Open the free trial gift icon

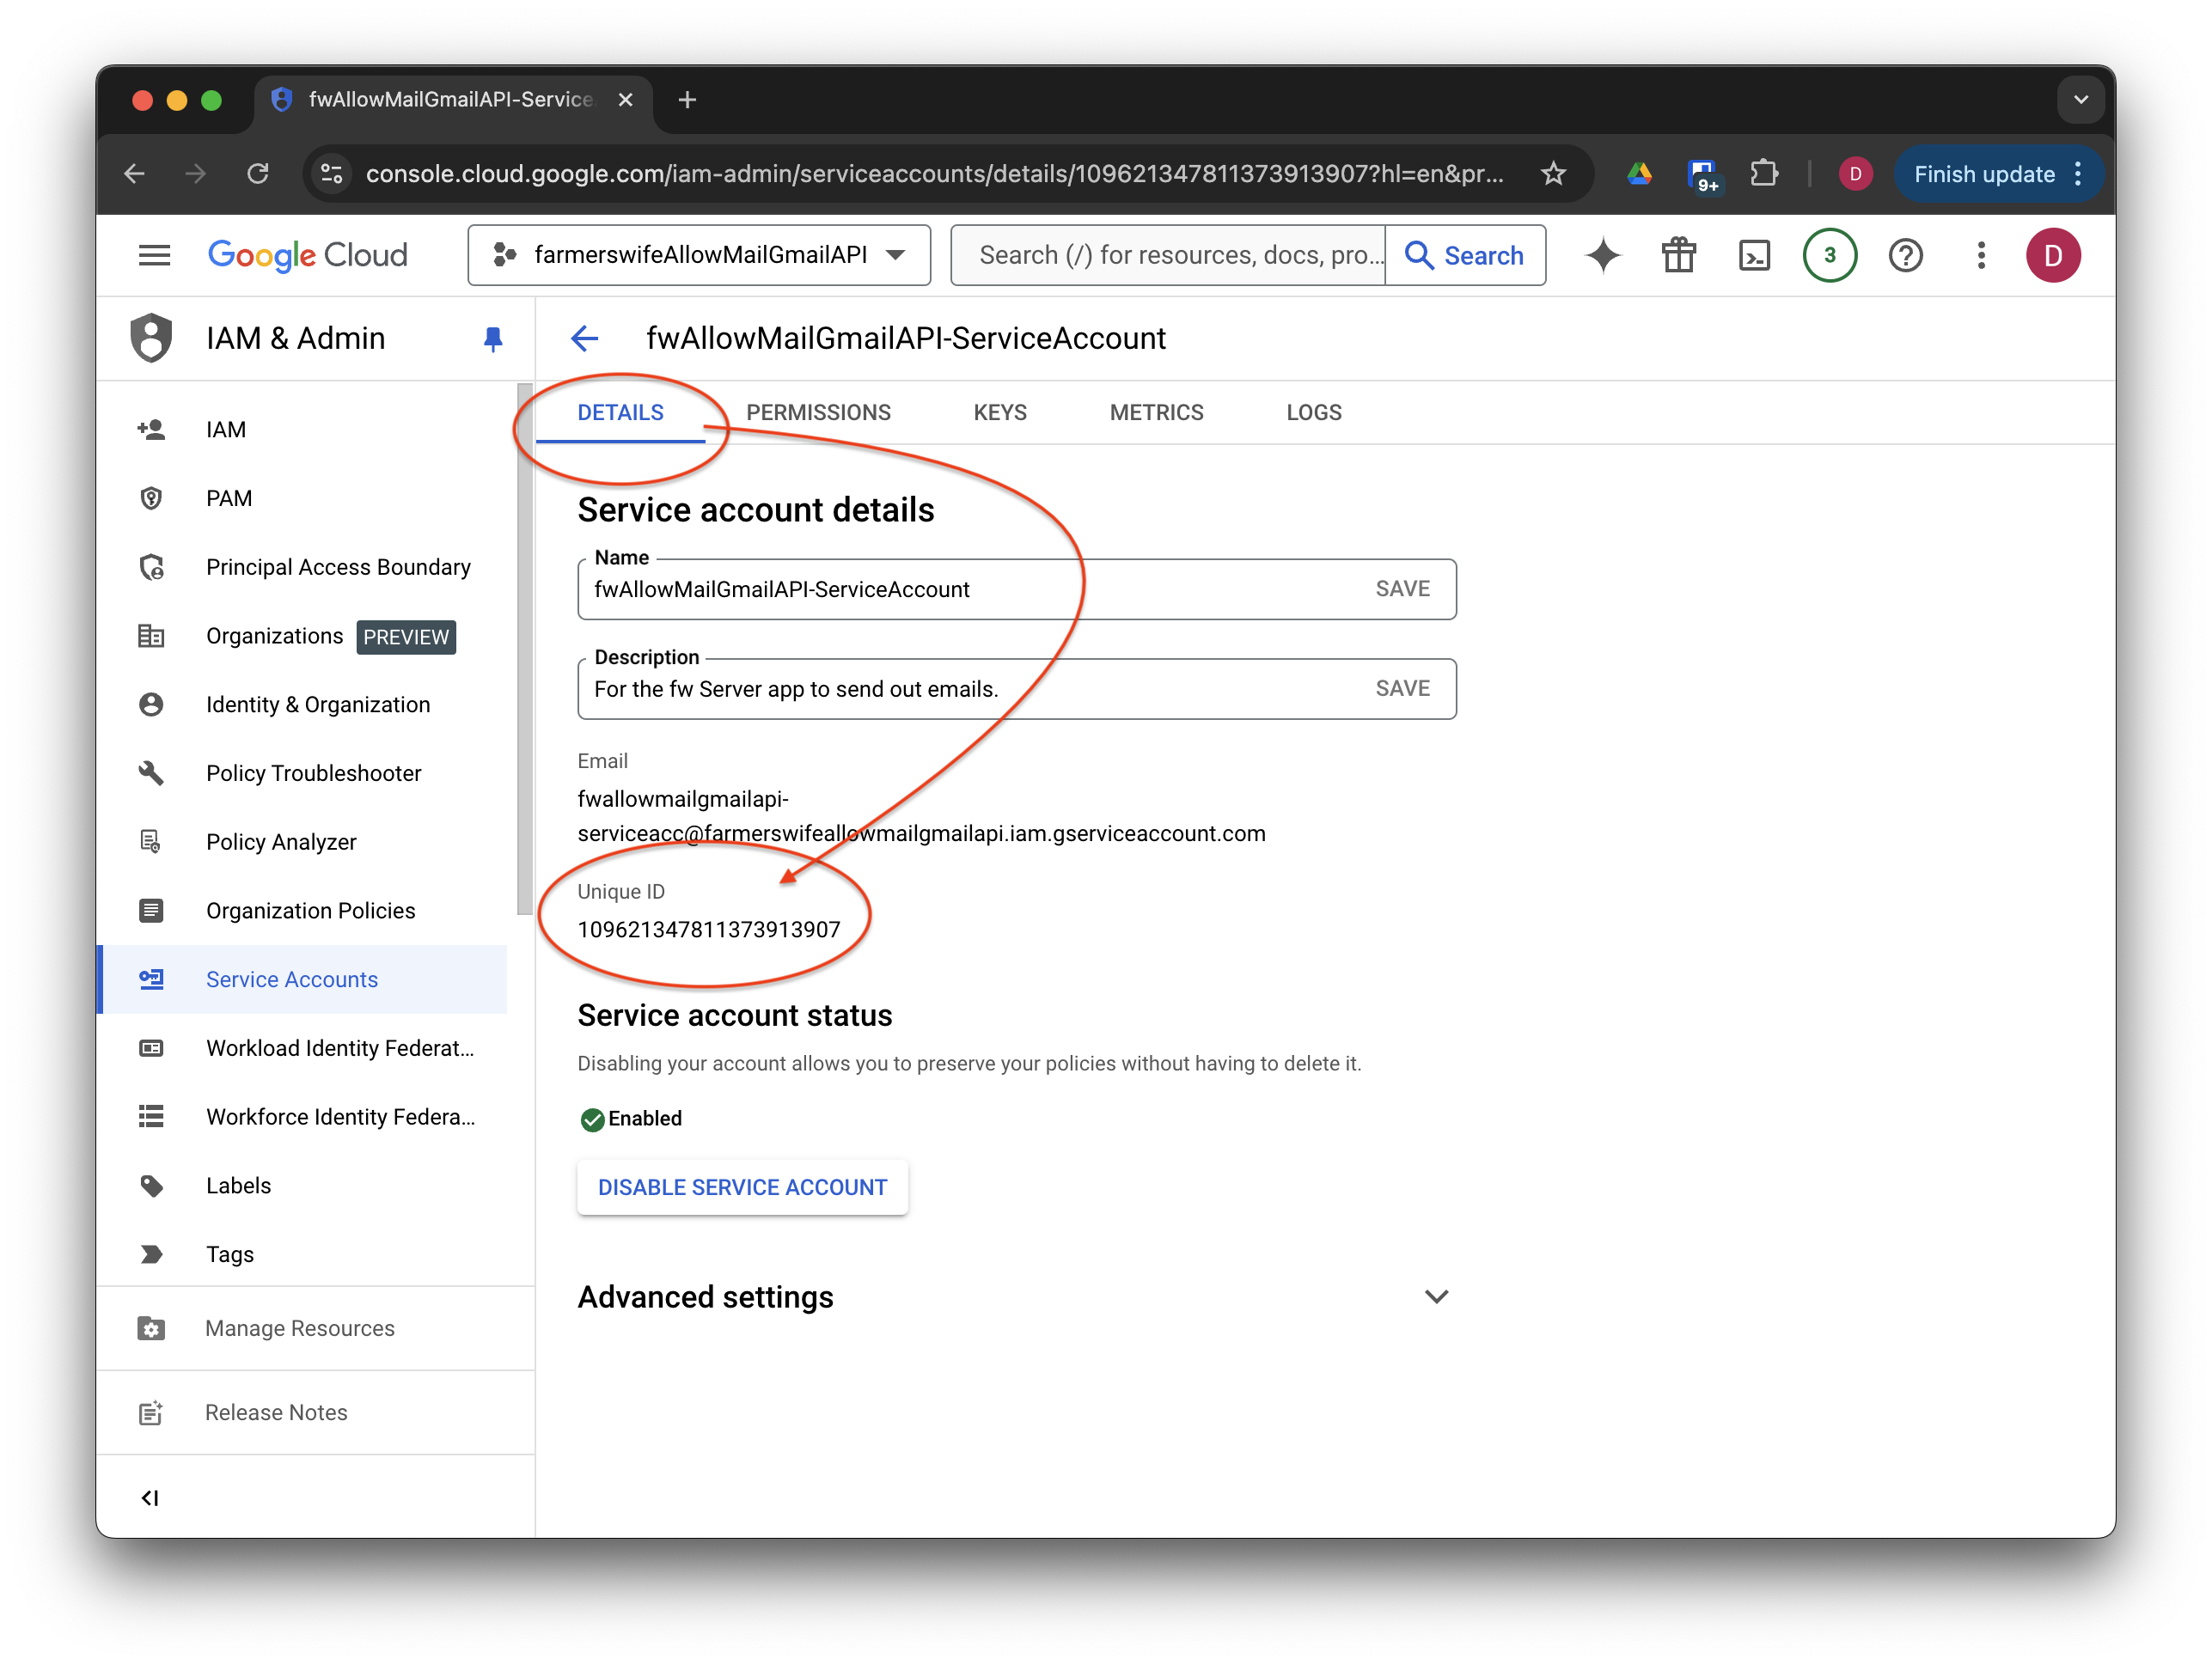(x=1679, y=256)
